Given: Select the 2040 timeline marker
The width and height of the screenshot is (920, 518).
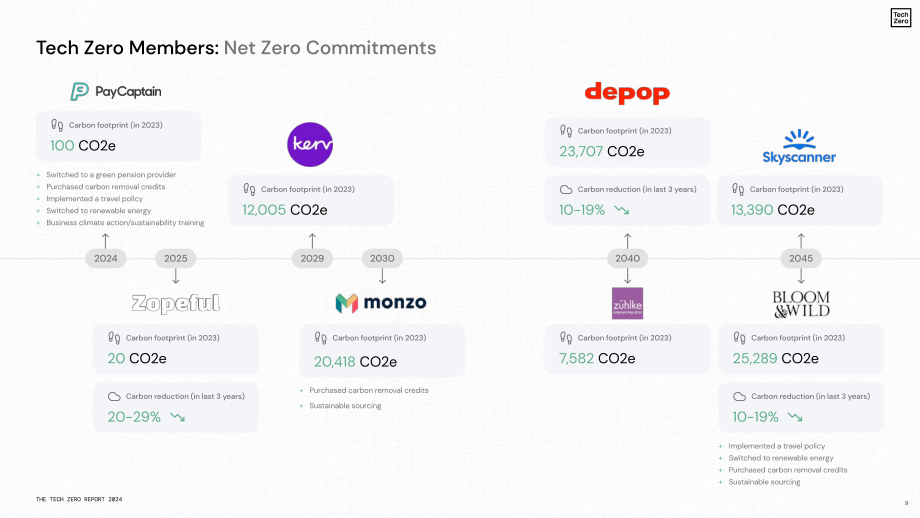Looking at the screenshot, I should (x=627, y=258).
